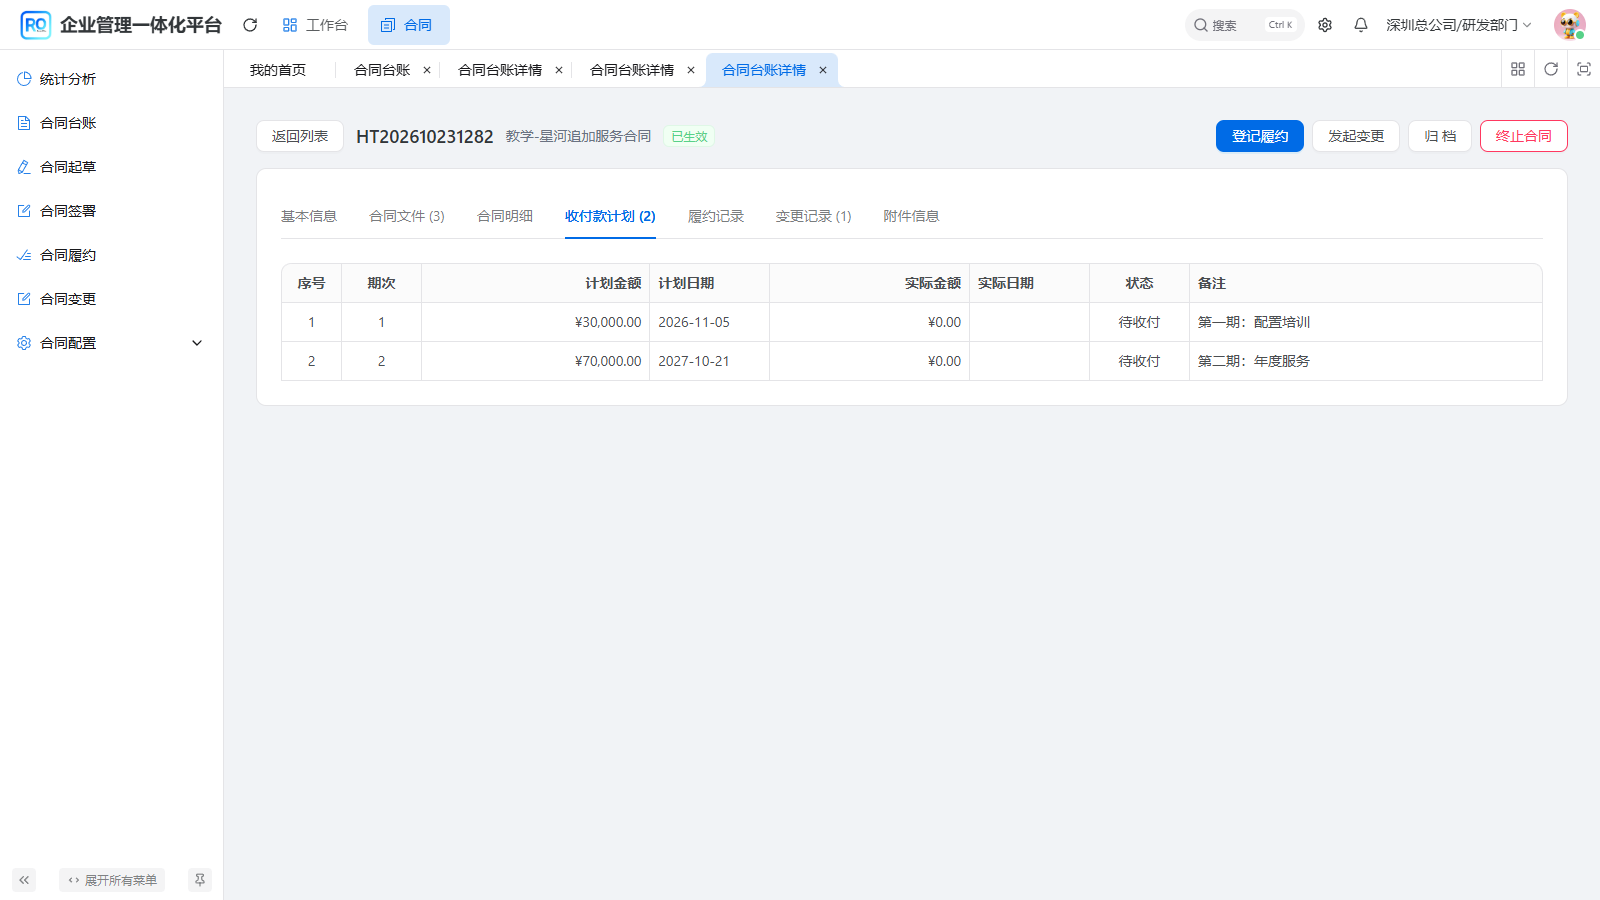Click the user avatar in the top right
Image resolution: width=1600 pixels, height=900 pixels.
1569,25
